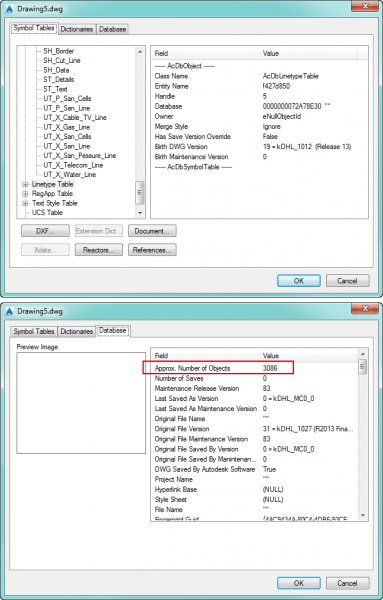Select Maintenance Release Version row
The image size is (383, 600).
[x=254, y=388]
